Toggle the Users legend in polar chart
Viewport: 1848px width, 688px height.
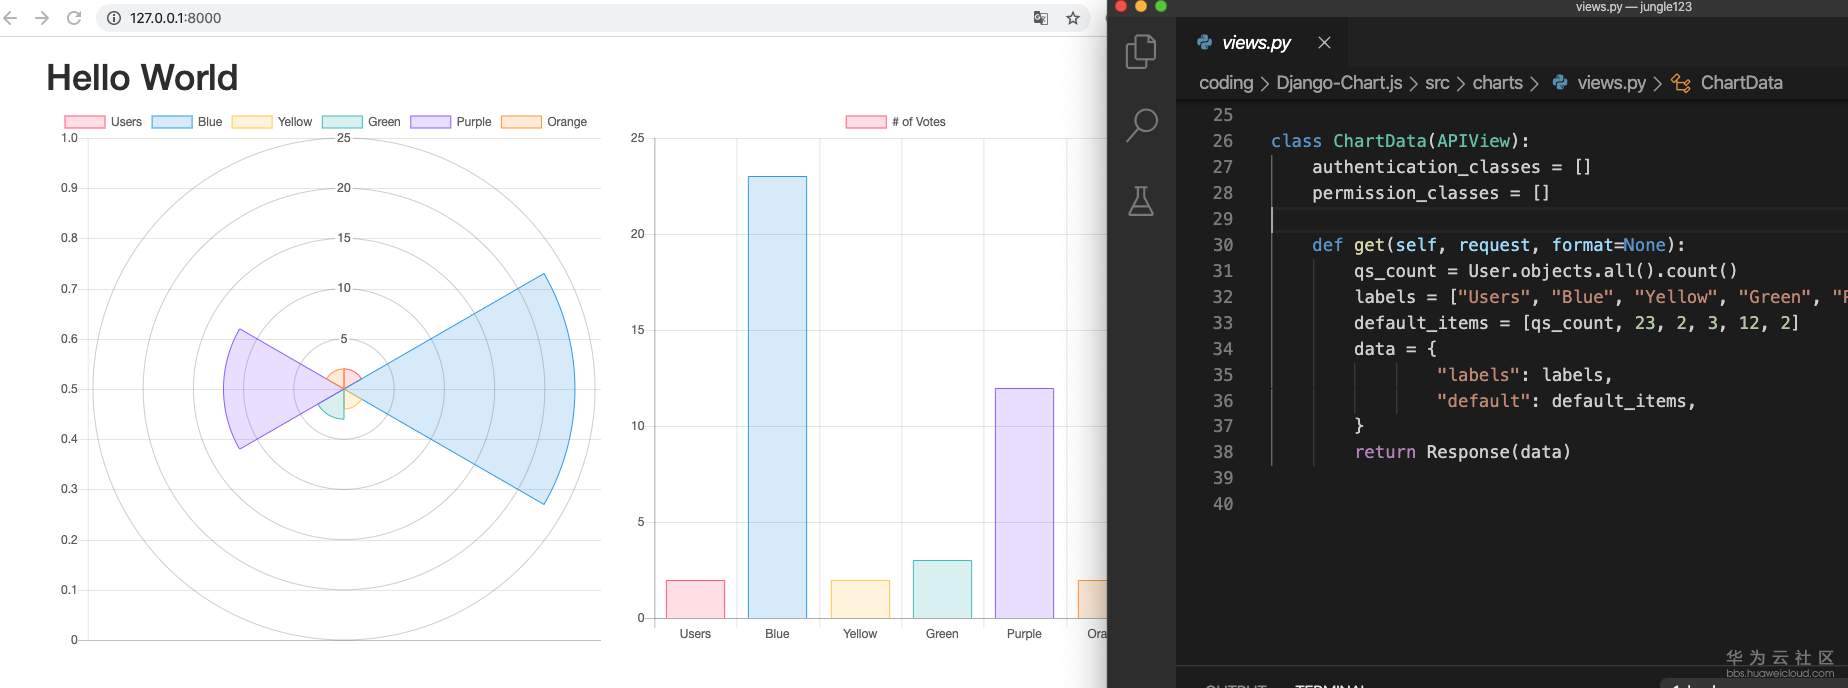[103, 122]
